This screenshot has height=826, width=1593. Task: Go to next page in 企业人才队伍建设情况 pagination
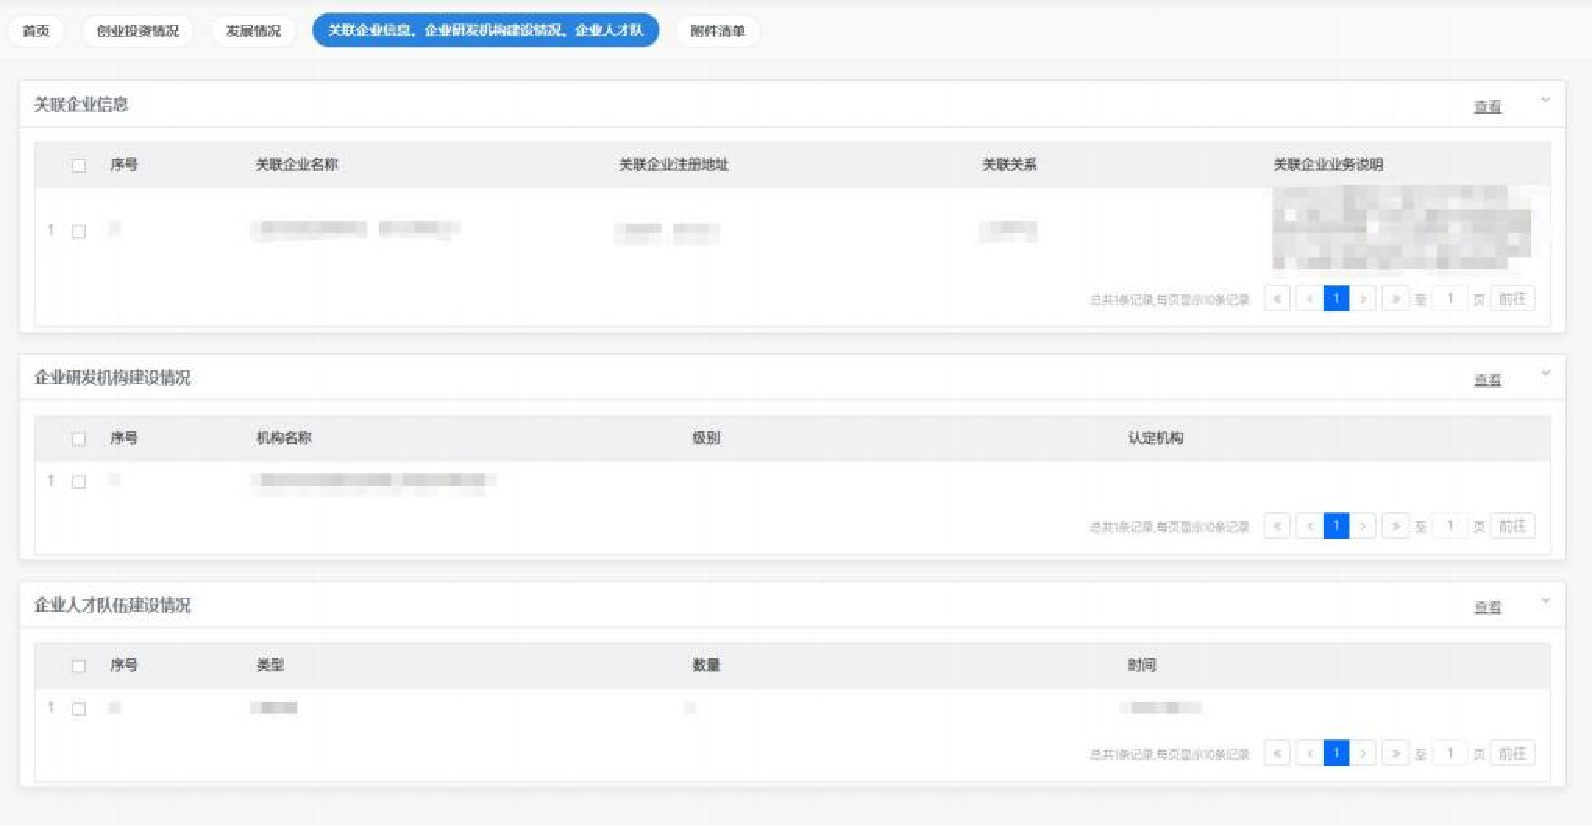point(1363,753)
